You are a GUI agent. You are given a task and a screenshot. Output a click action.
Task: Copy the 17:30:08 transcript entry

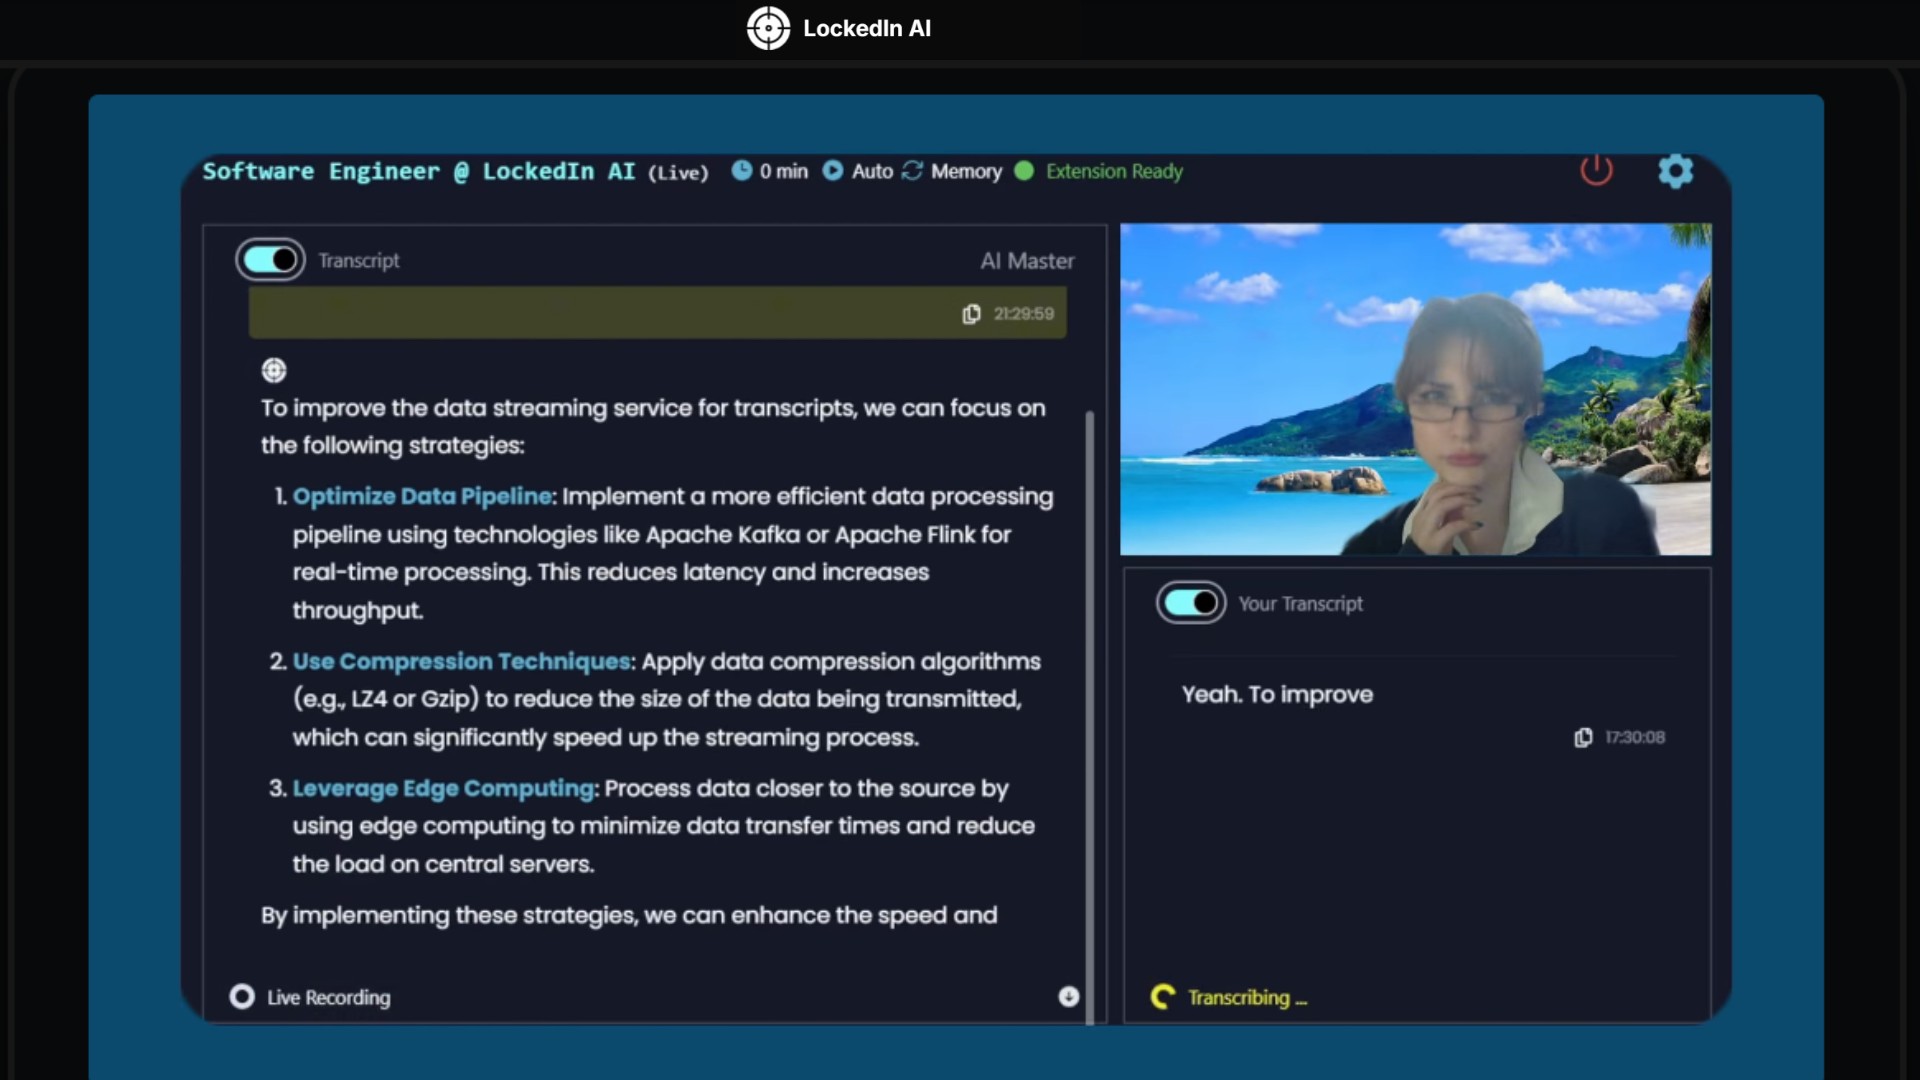coord(1583,737)
